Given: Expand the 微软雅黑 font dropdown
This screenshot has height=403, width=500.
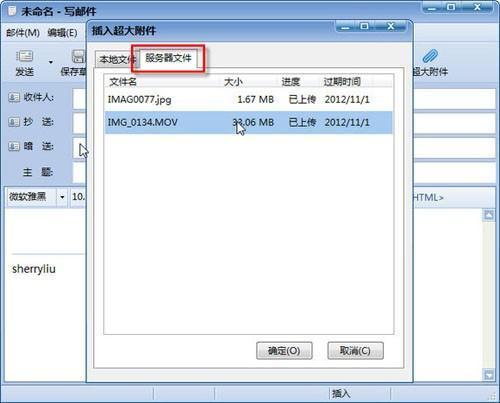Looking at the screenshot, I should click(62, 197).
